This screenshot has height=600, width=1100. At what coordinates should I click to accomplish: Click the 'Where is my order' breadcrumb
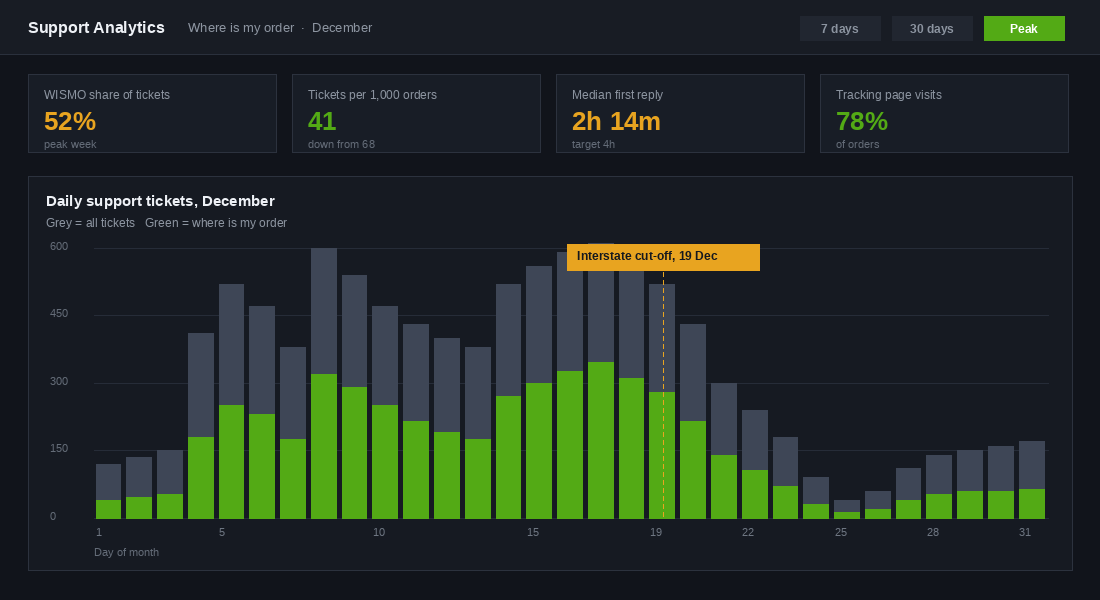tap(241, 27)
